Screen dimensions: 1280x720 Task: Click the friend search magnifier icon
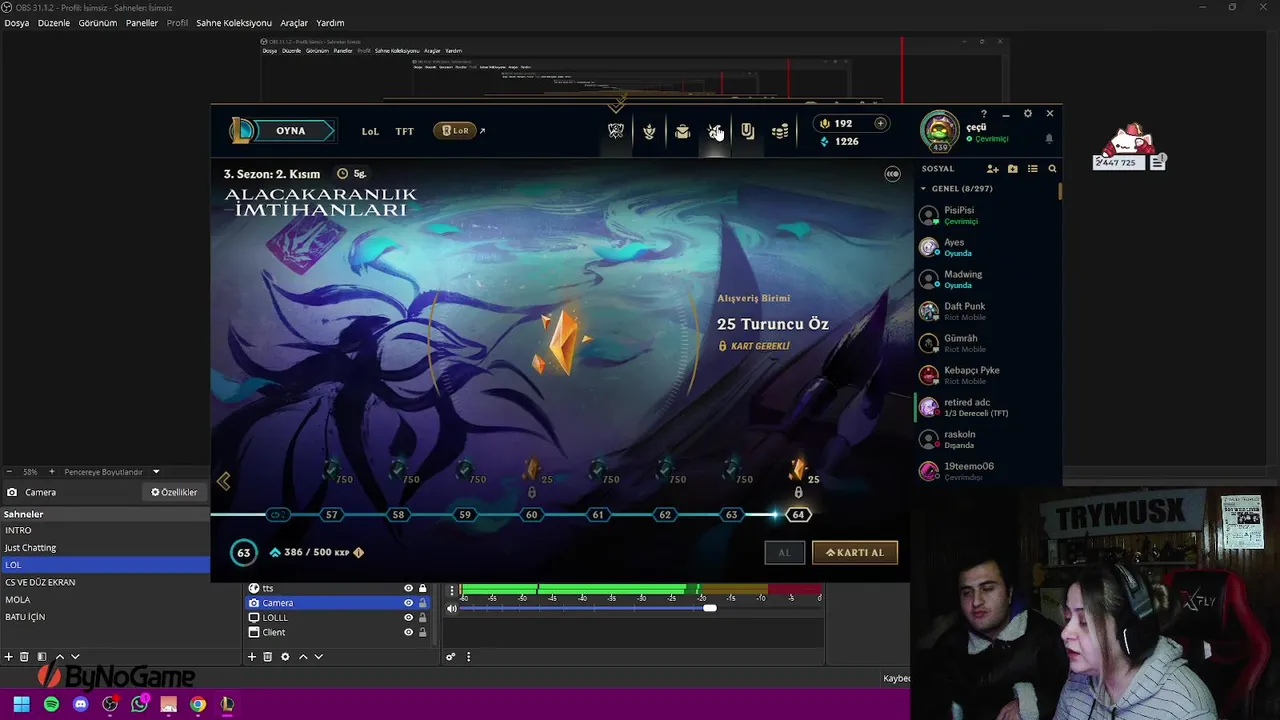[x=1052, y=169]
